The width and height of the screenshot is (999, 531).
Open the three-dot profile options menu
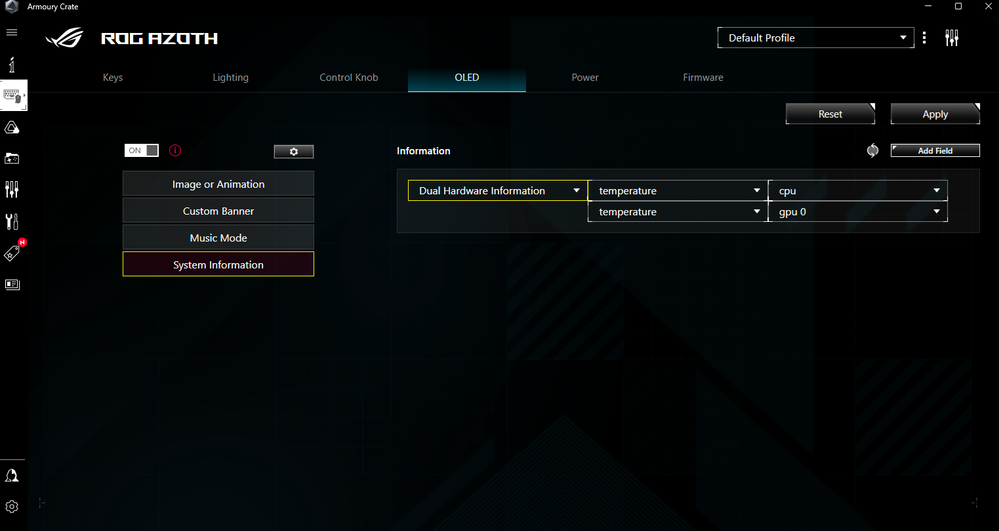click(924, 38)
